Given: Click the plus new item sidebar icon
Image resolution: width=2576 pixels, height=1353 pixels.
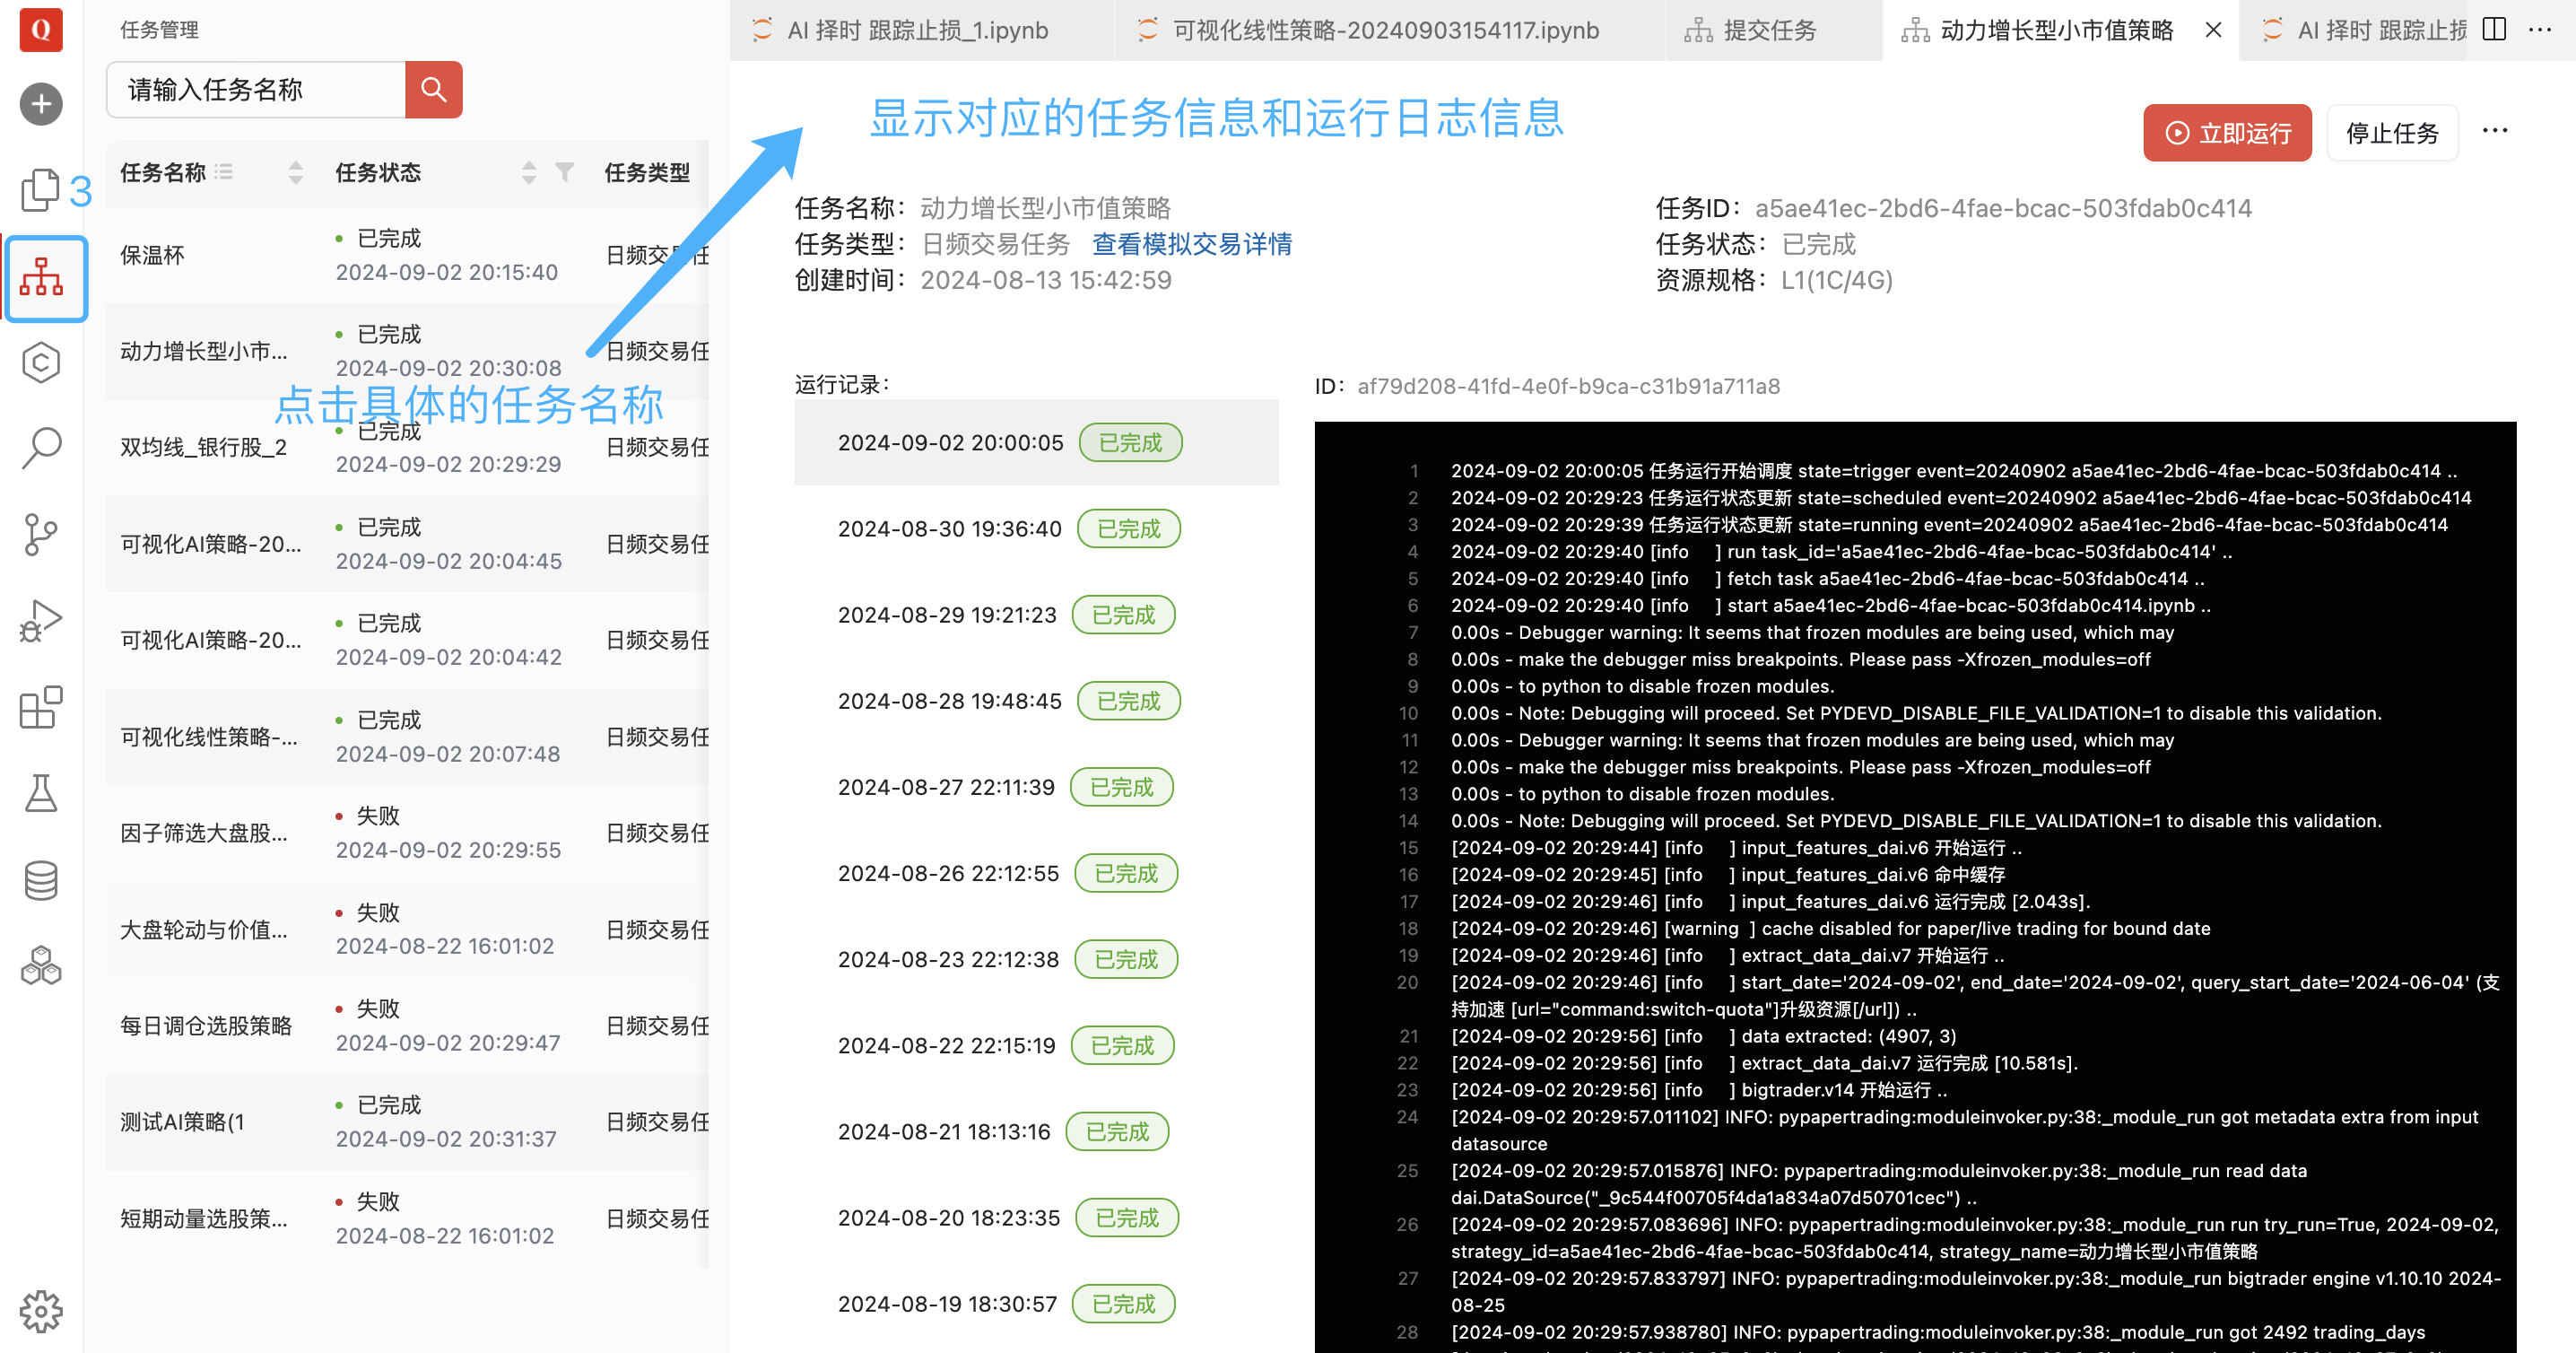Looking at the screenshot, I should [41, 104].
